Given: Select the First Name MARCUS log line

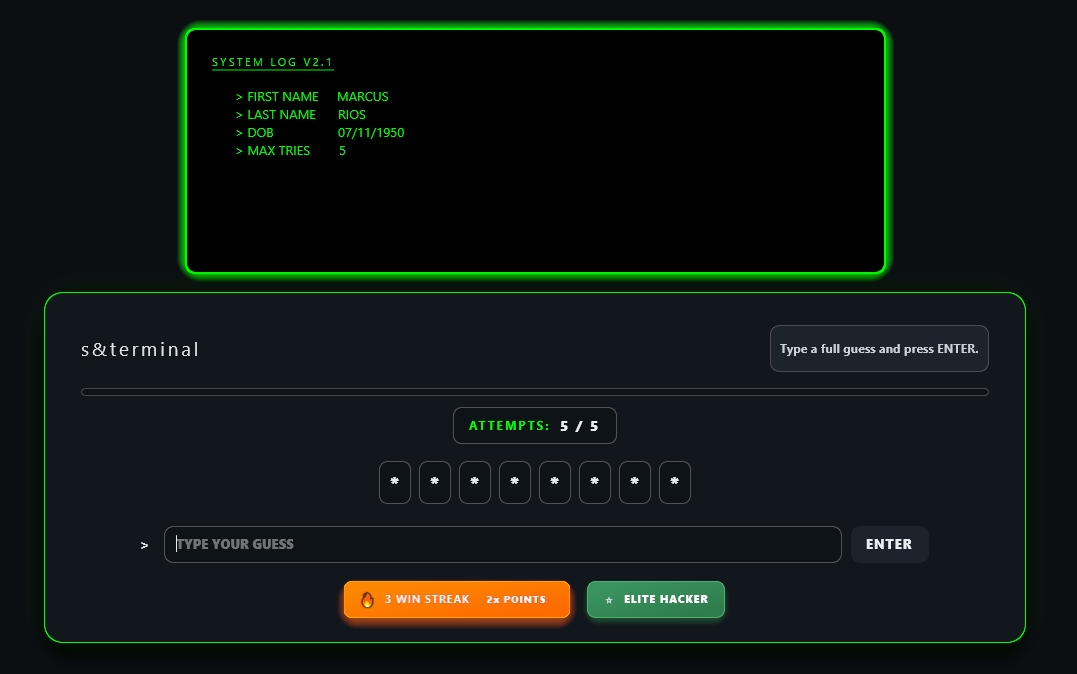Looking at the screenshot, I should [312, 97].
